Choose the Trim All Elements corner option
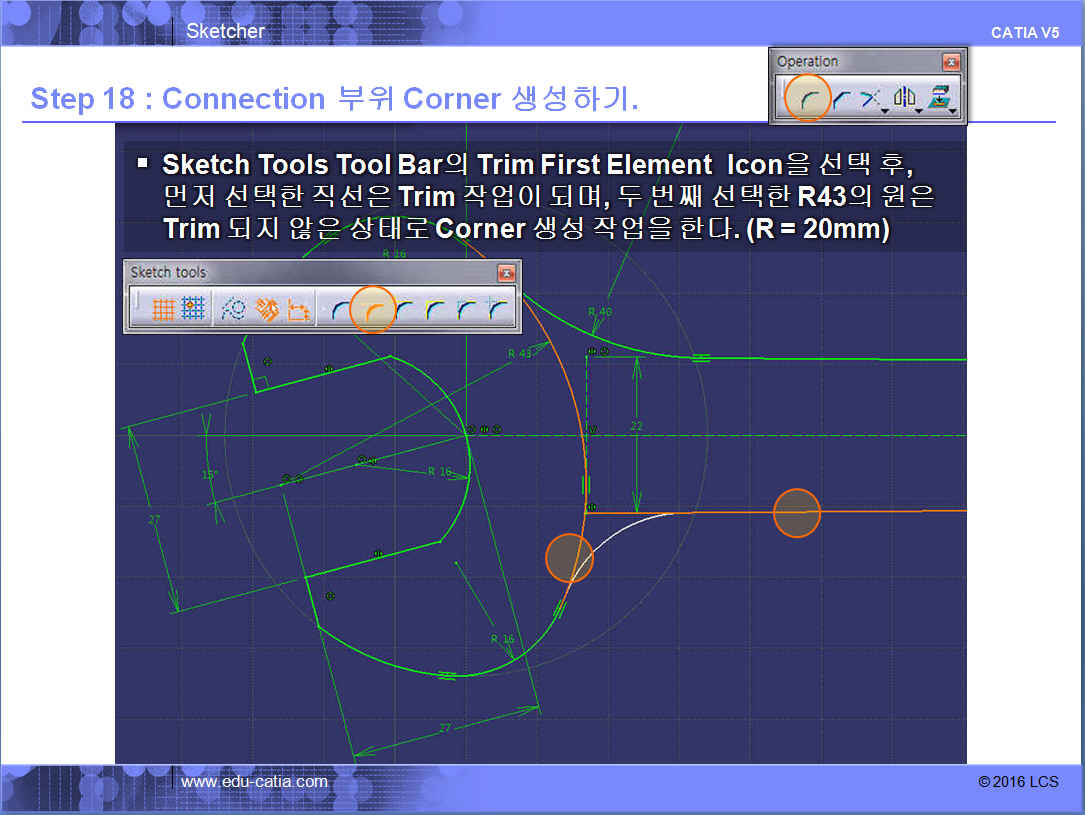The height and width of the screenshot is (815, 1085). point(343,310)
